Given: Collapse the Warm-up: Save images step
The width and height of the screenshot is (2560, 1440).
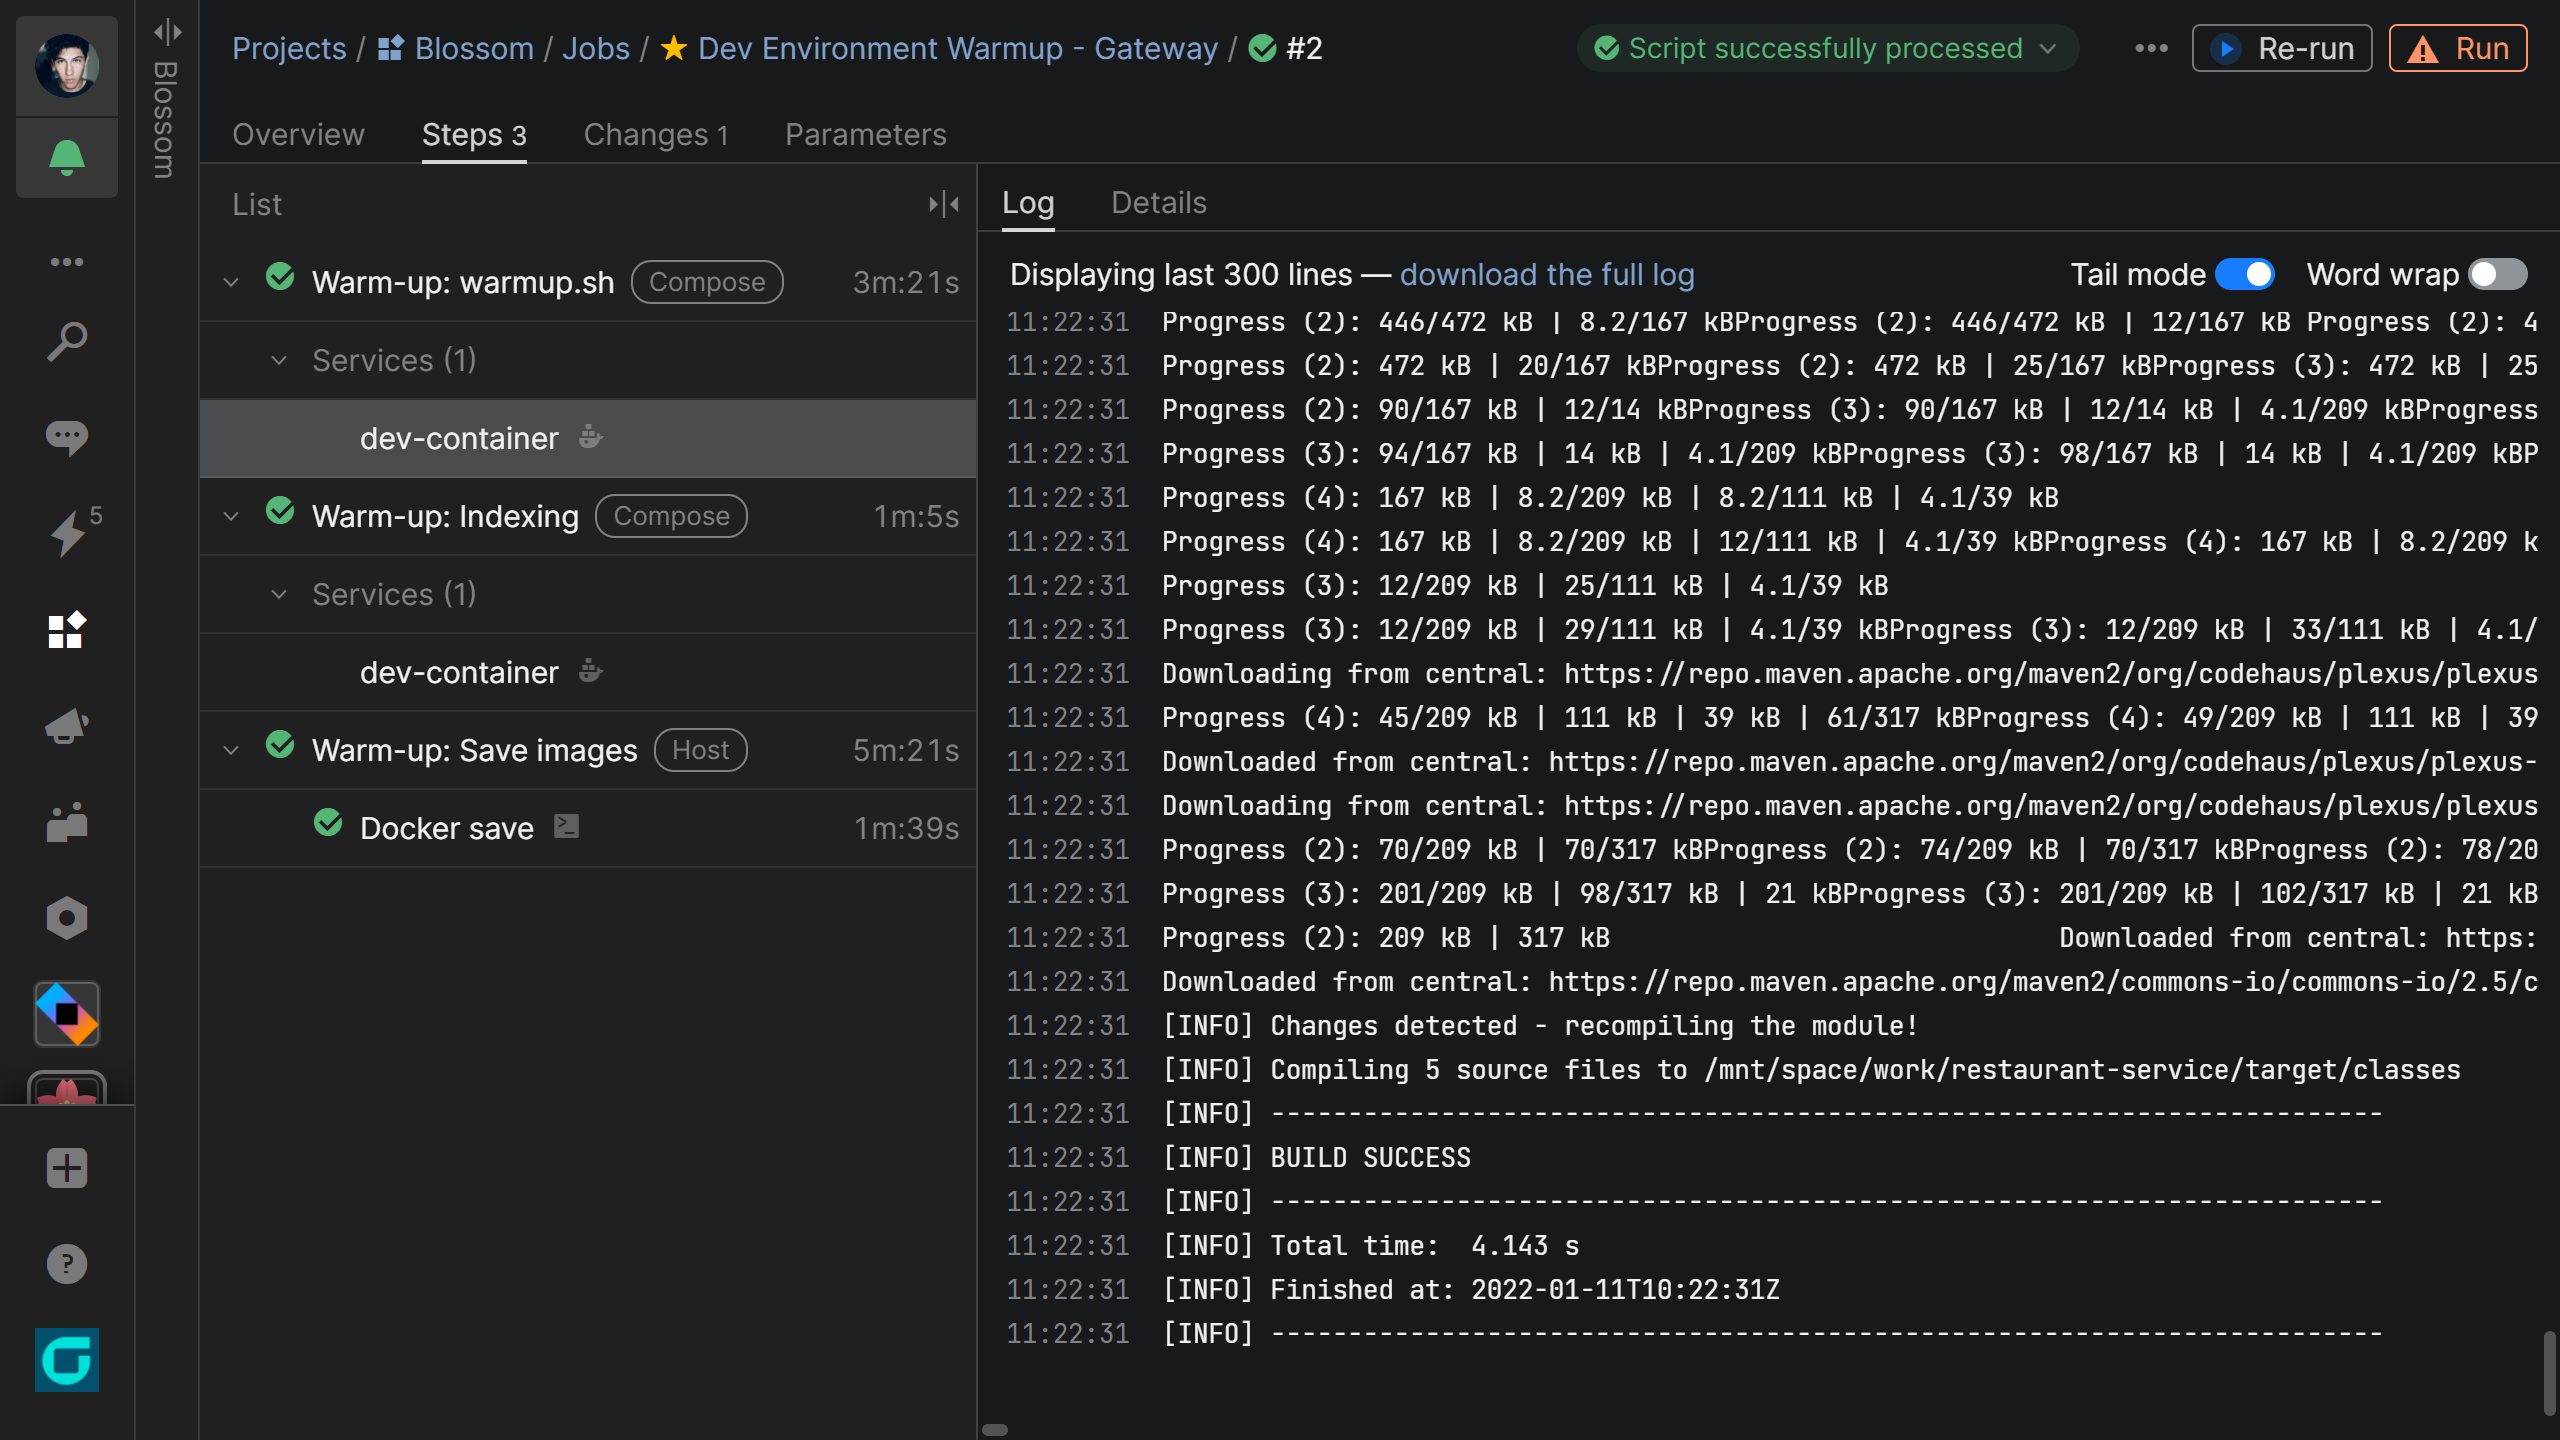Looking at the screenshot, I should coord(231,750).
